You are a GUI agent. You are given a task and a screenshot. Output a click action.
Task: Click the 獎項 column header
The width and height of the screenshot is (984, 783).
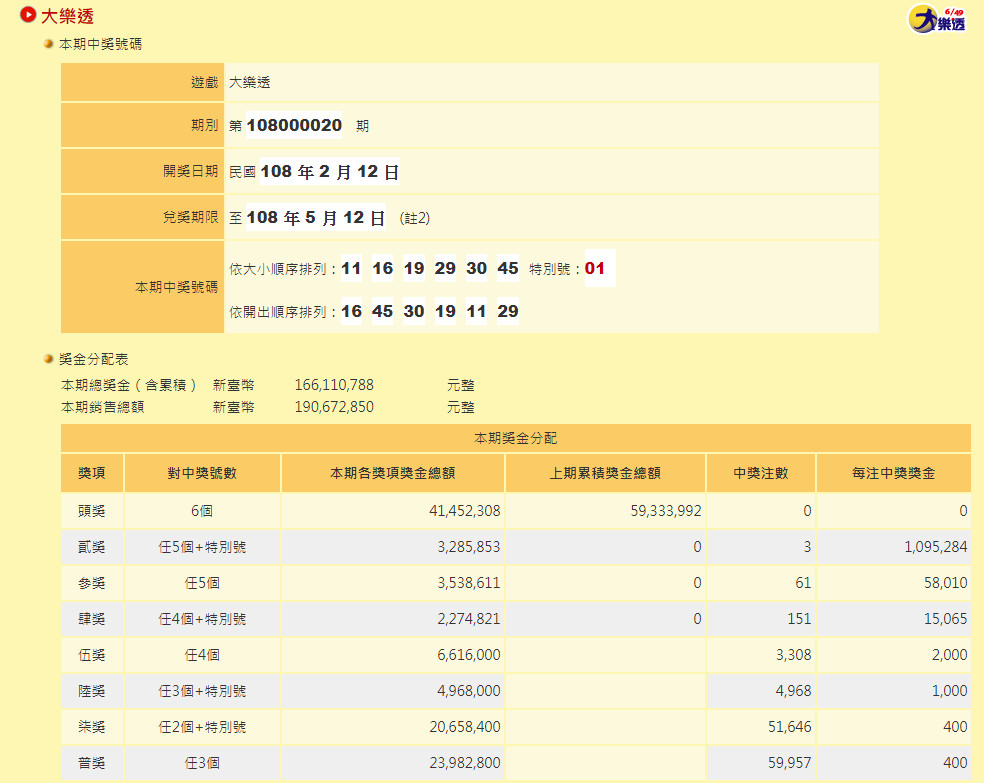click(92, 473)
